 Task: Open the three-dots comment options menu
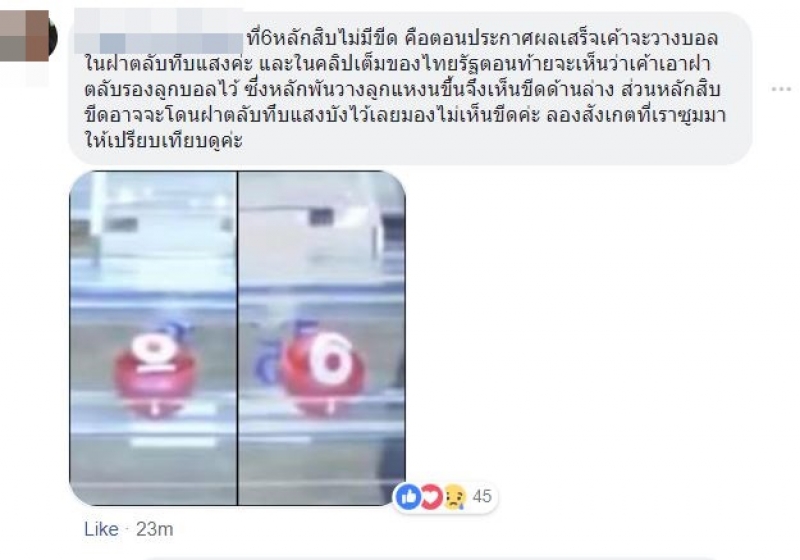pyautogui.click(x=781, y=89)
